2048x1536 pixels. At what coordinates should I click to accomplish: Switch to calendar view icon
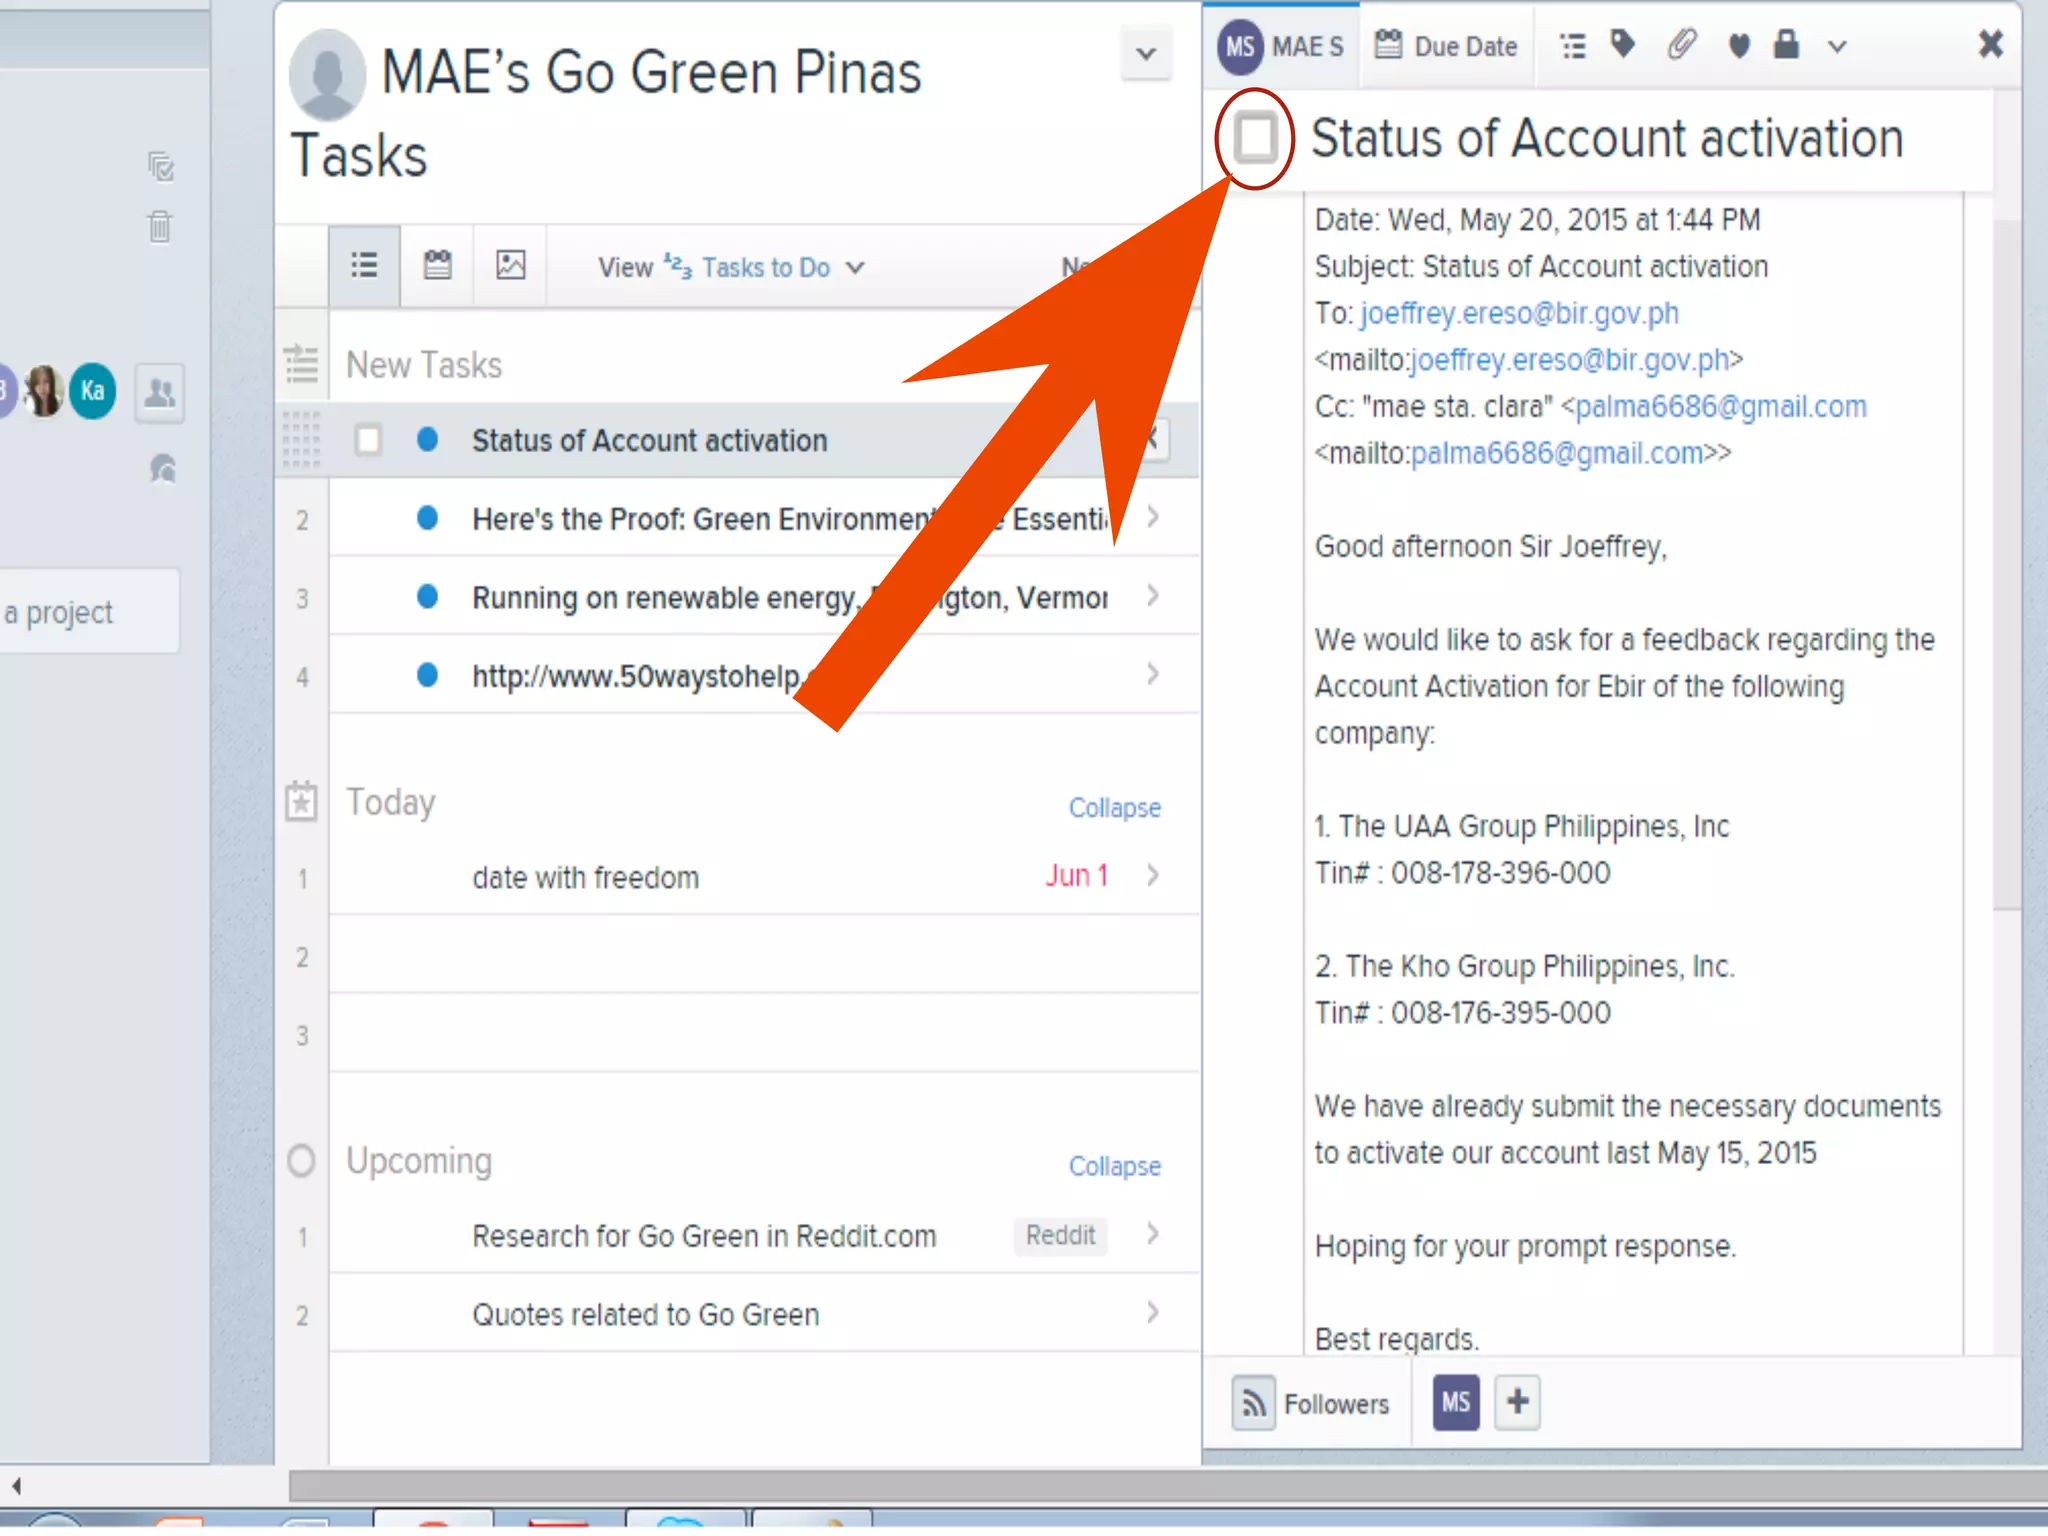tap(437, 265)
